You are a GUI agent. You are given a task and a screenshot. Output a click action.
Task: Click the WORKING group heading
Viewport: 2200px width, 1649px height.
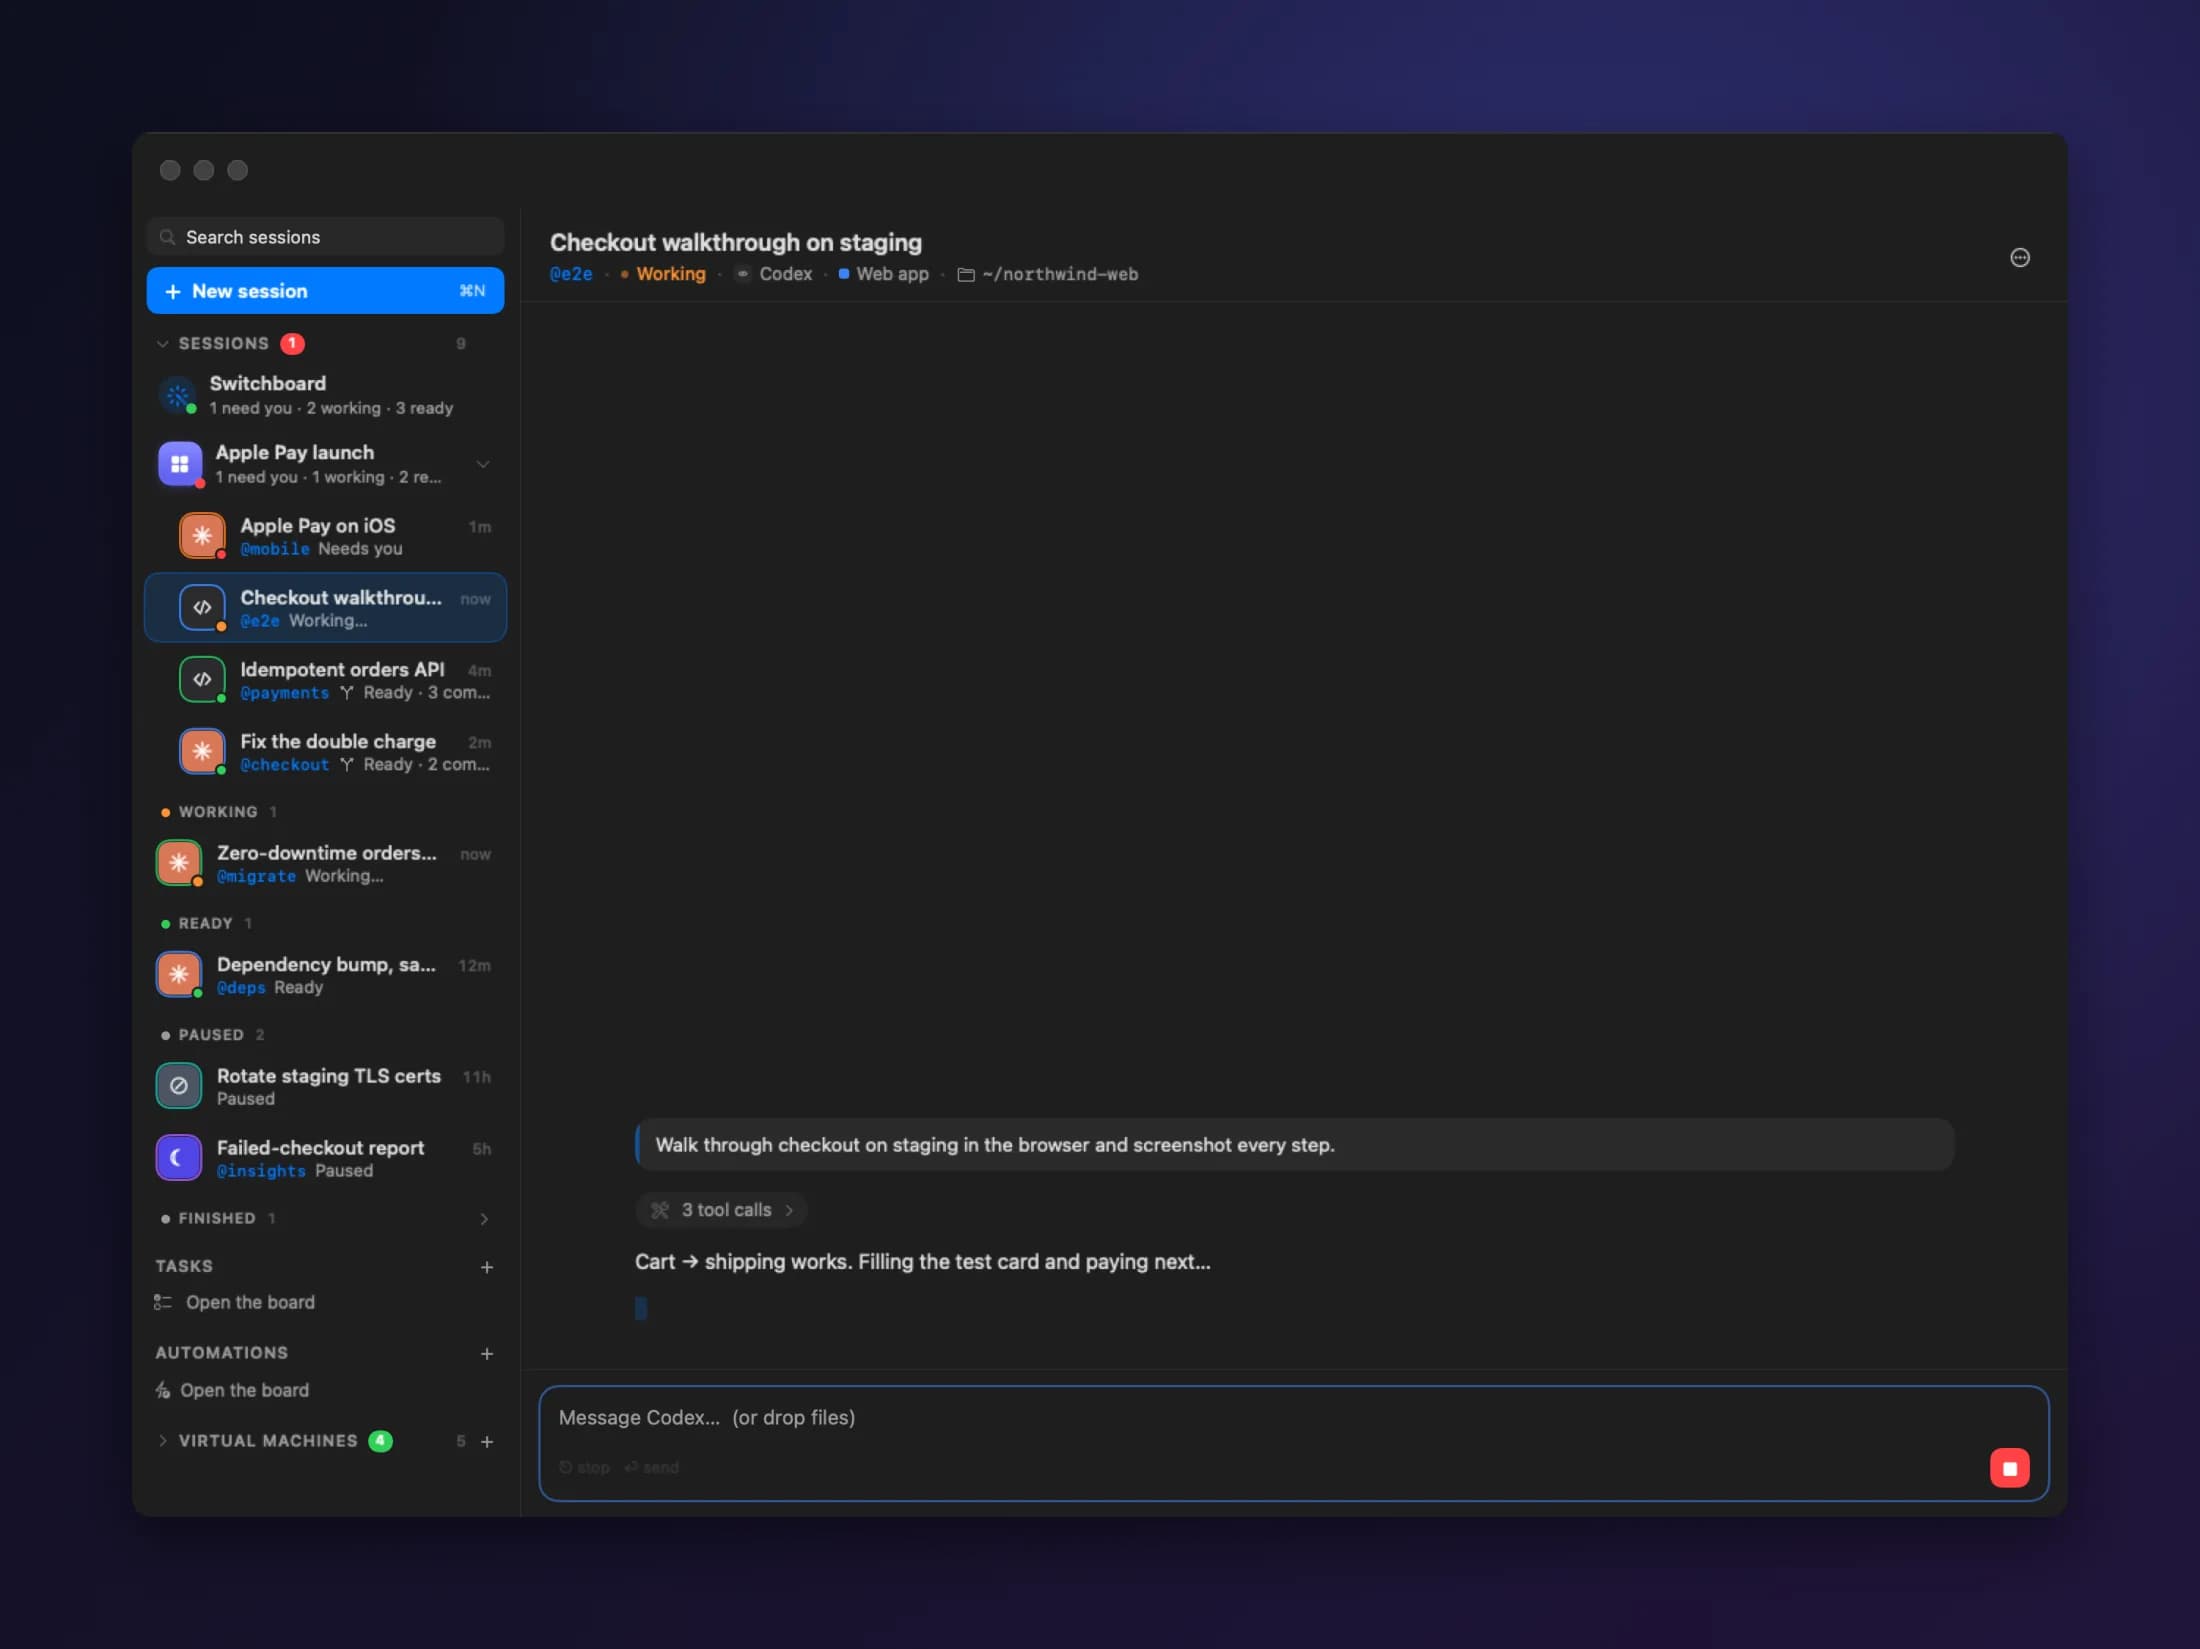tap(218, 812)
